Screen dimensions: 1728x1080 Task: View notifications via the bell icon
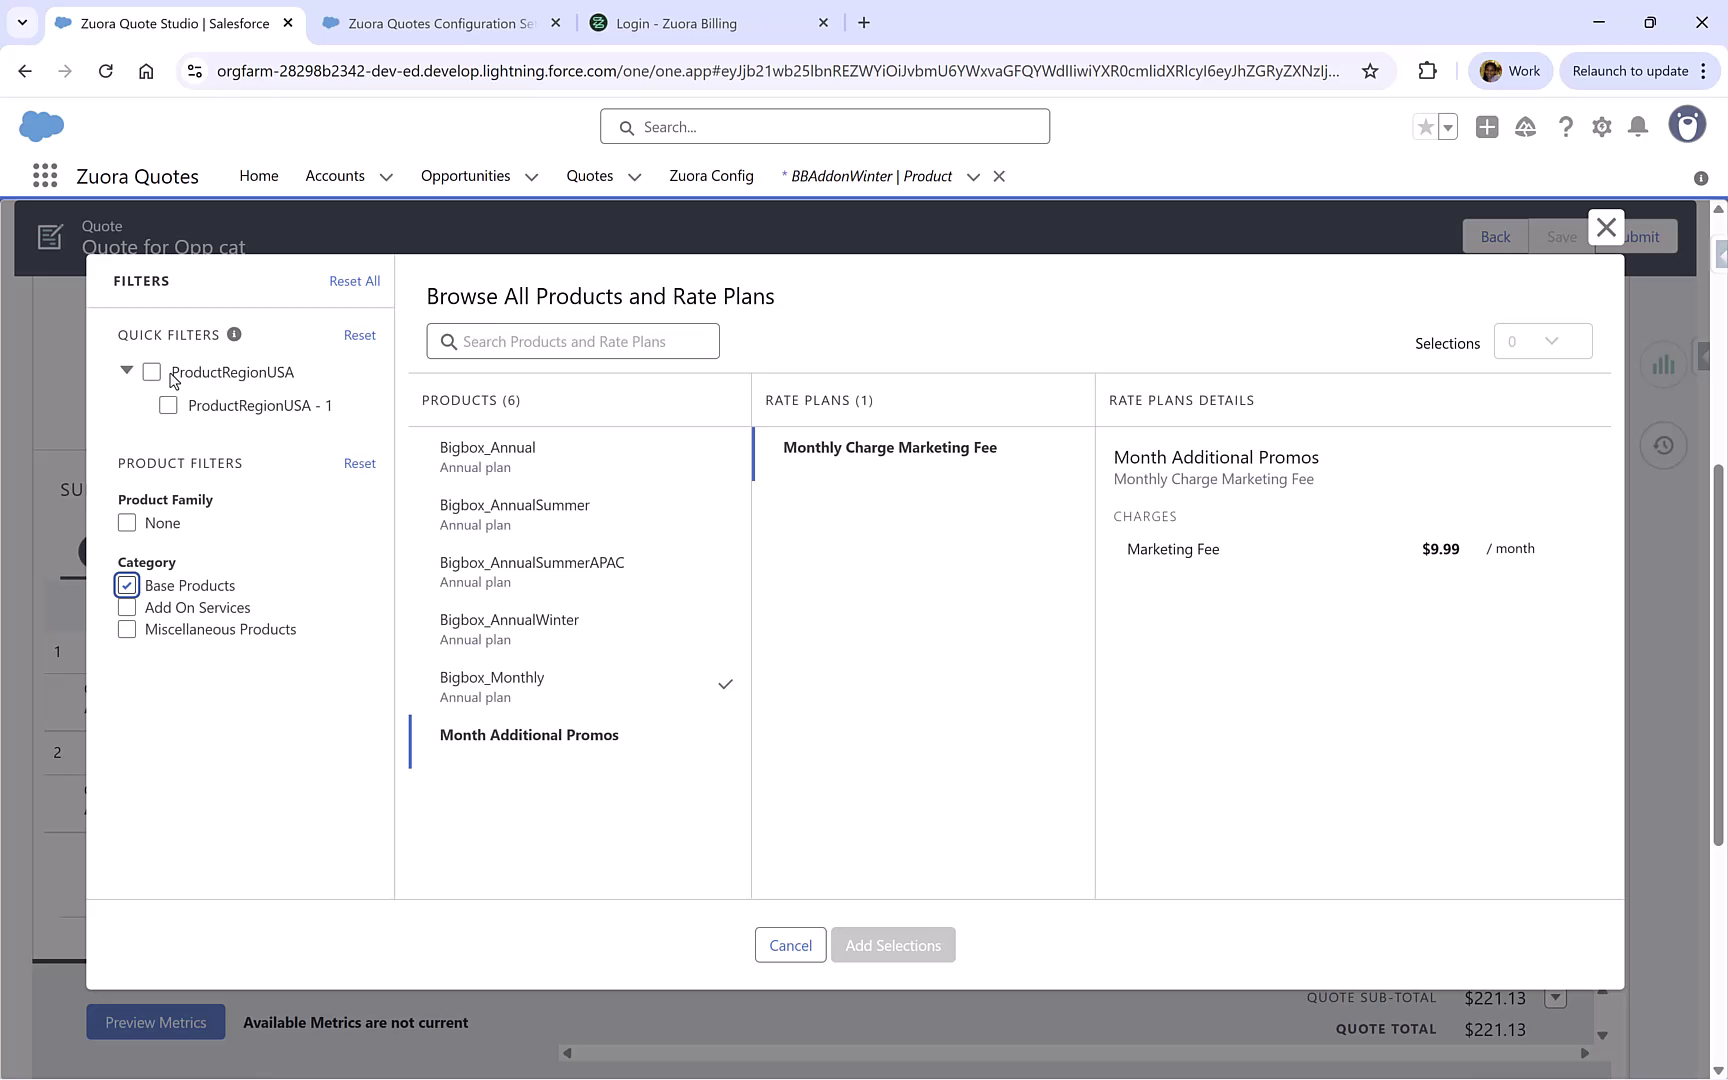click(1638, 127)
